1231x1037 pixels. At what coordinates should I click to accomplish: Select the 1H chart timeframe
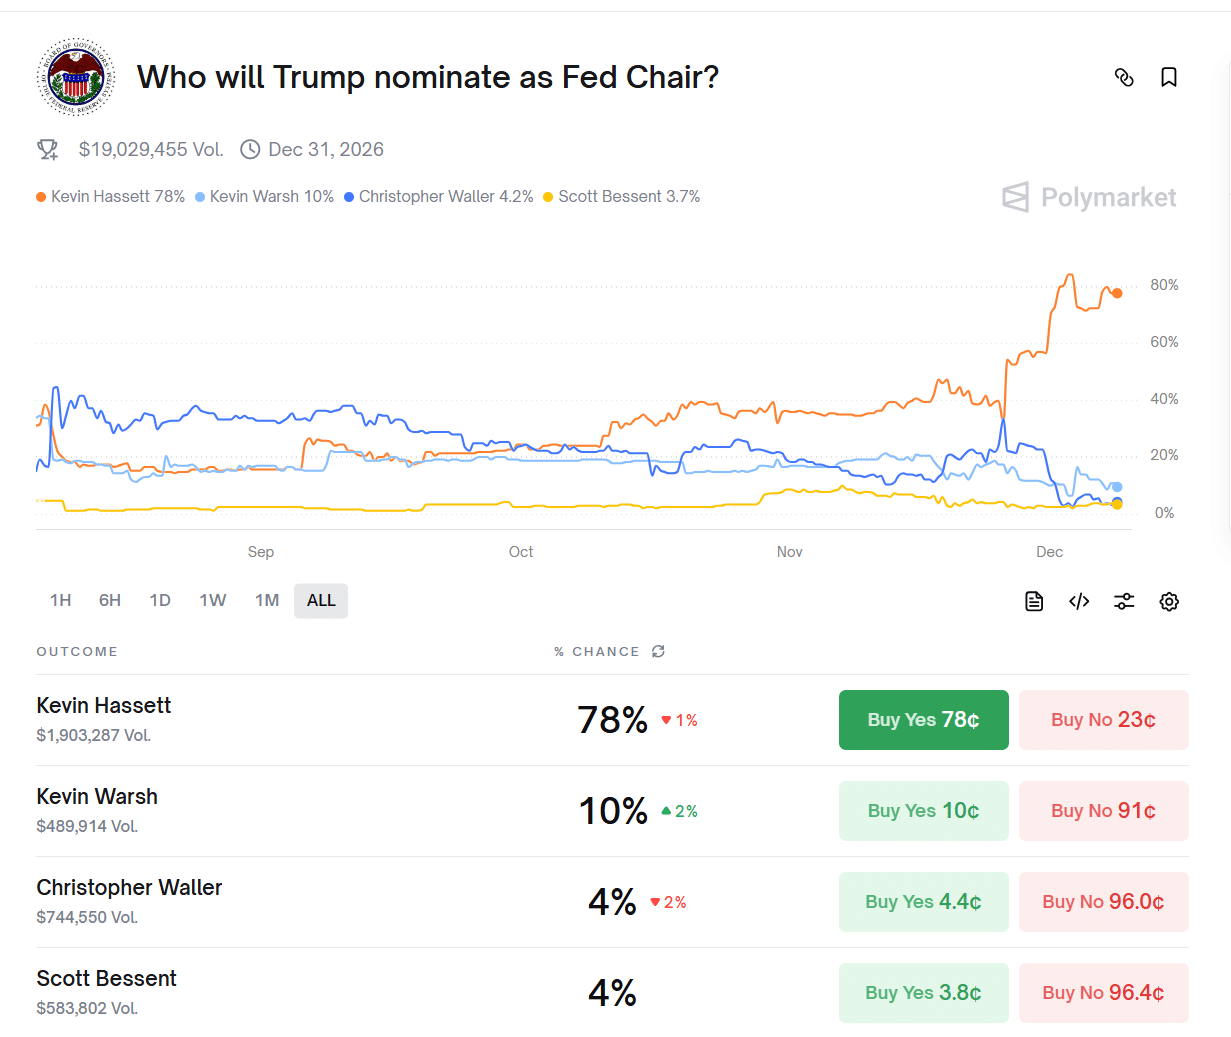point(61,600)
